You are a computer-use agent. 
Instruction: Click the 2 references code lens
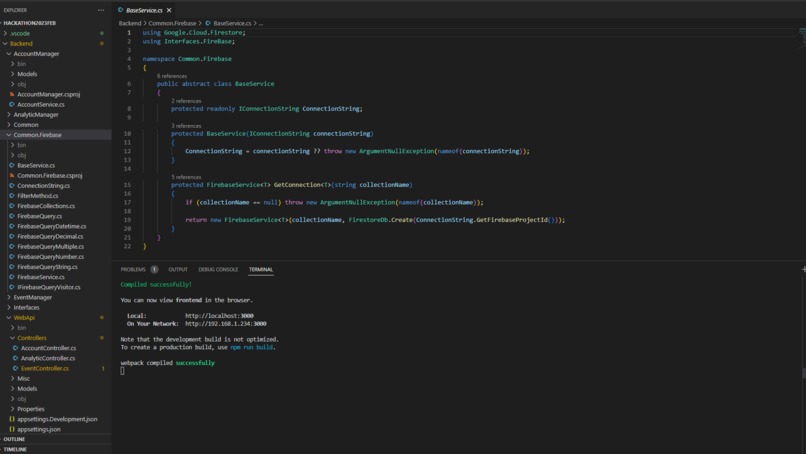186,101
